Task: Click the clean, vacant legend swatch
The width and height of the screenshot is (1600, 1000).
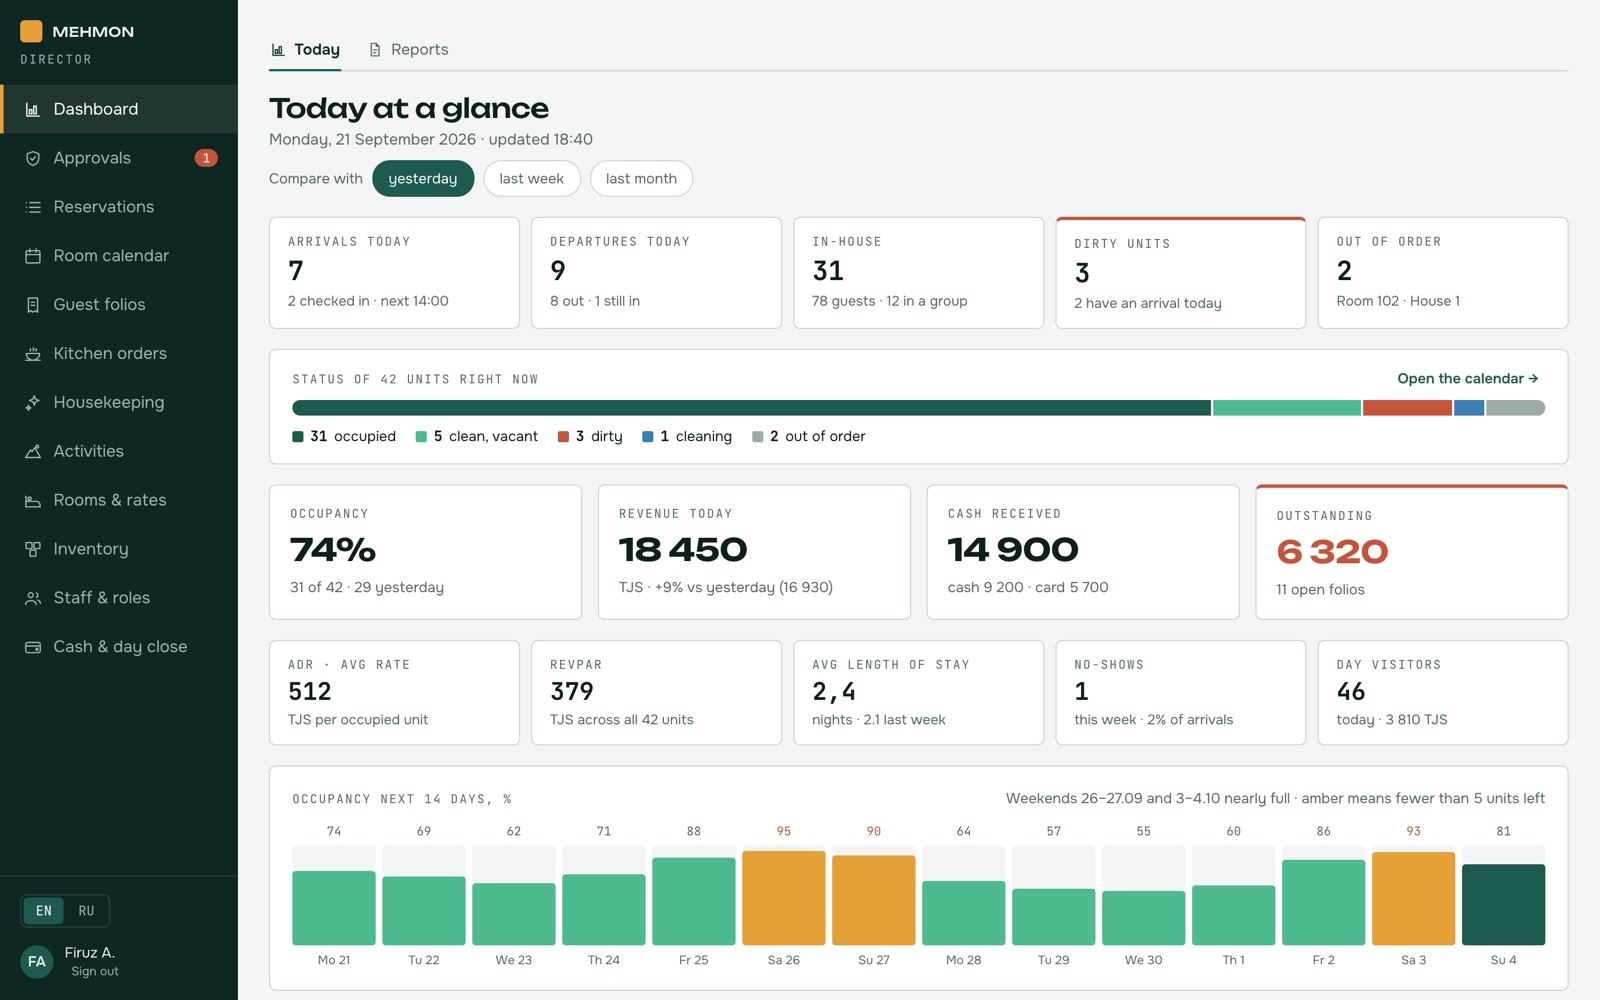Action: (x=421, y=437)
